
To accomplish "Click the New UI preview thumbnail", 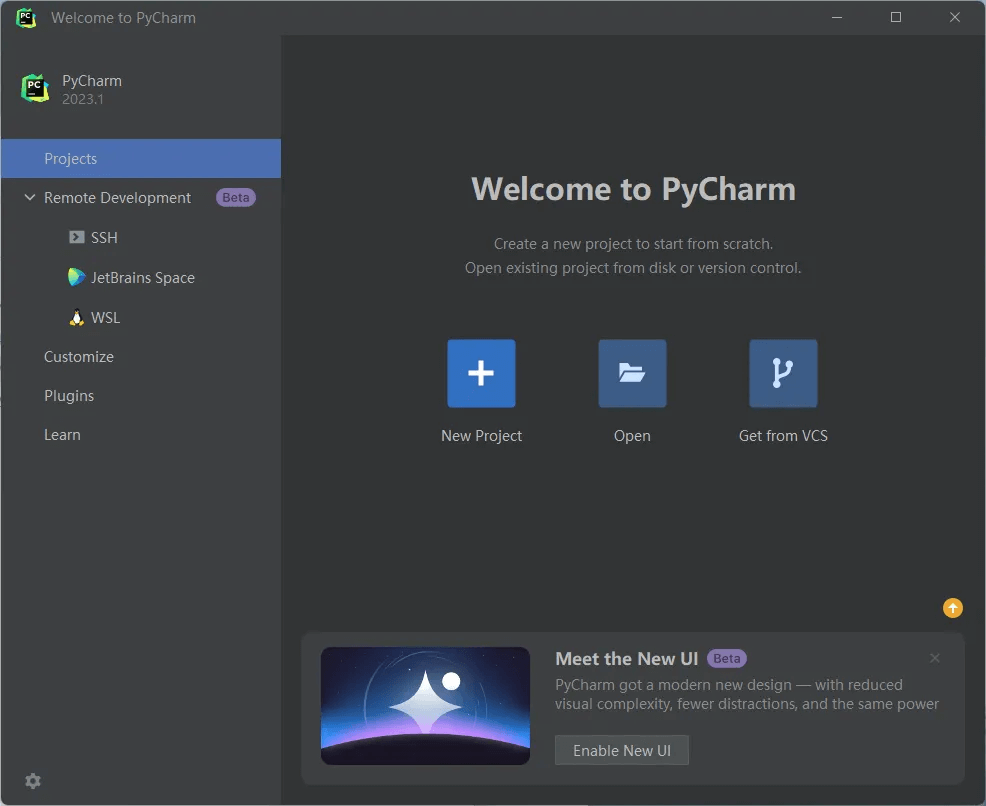I will click(x=425, y=705).
